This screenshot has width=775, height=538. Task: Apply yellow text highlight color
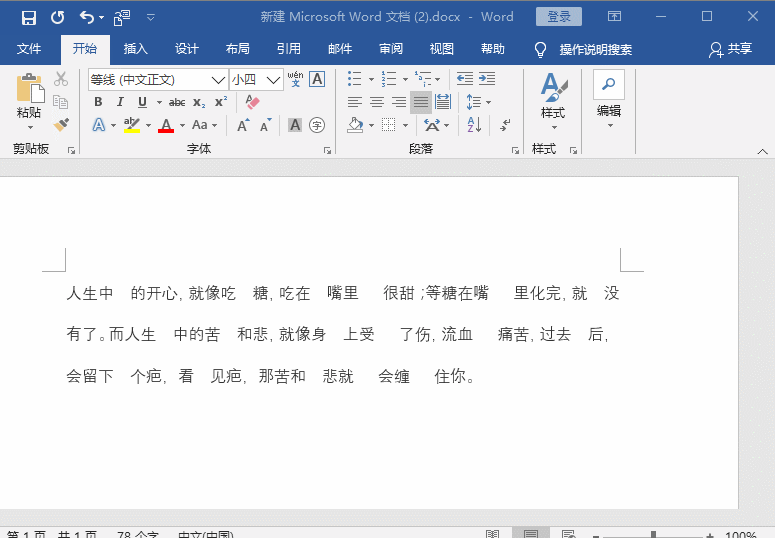click(x=131, y=125)
